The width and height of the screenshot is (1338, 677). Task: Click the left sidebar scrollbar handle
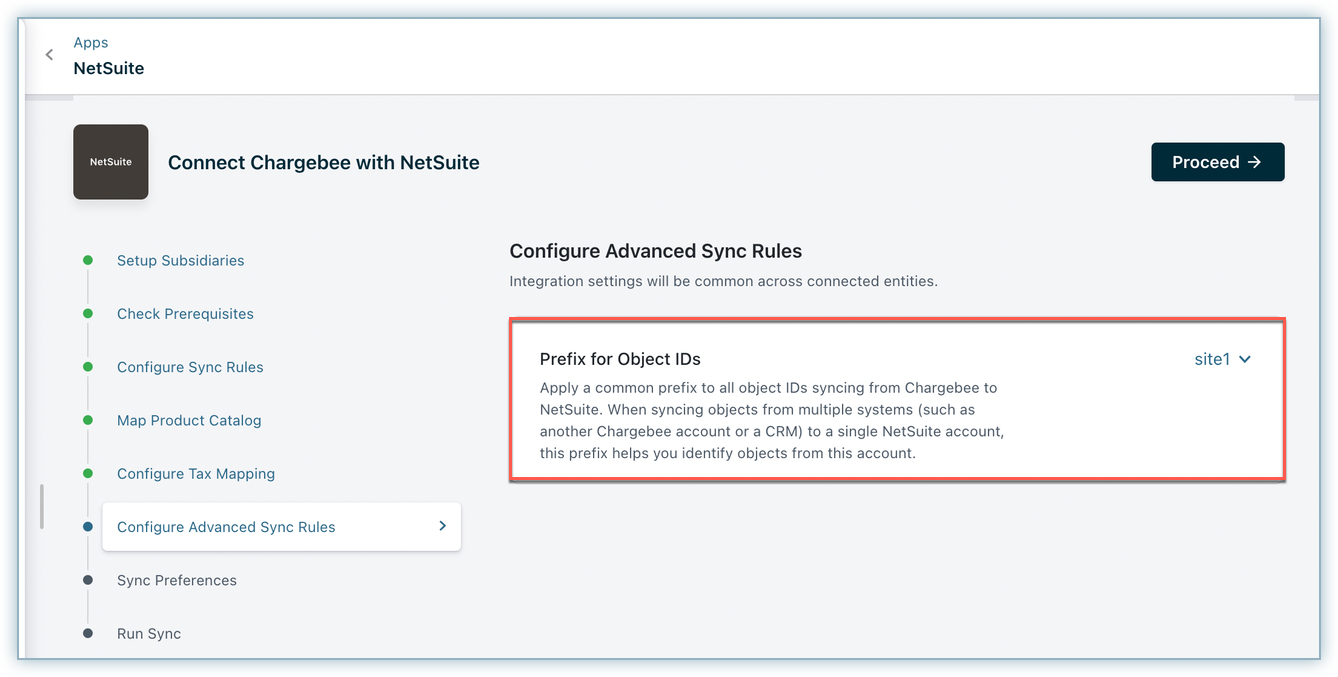[41, 506]
